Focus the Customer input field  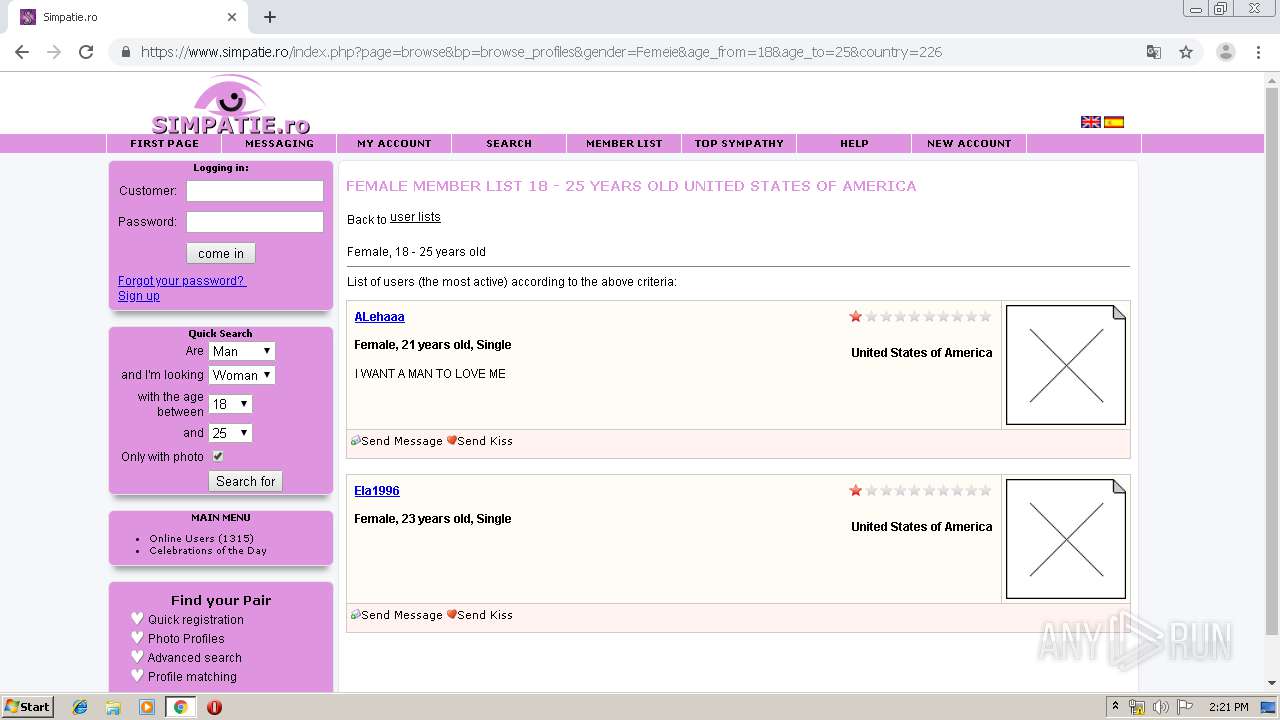(255, 191)
